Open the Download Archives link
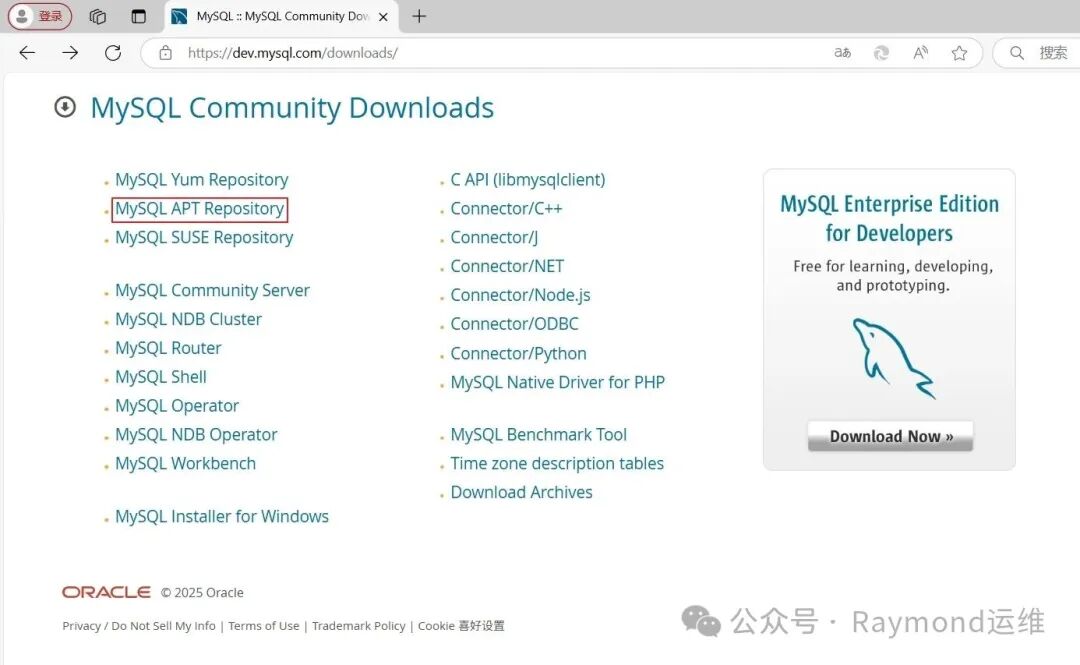The image size is (1080, 665). point(521,493)
